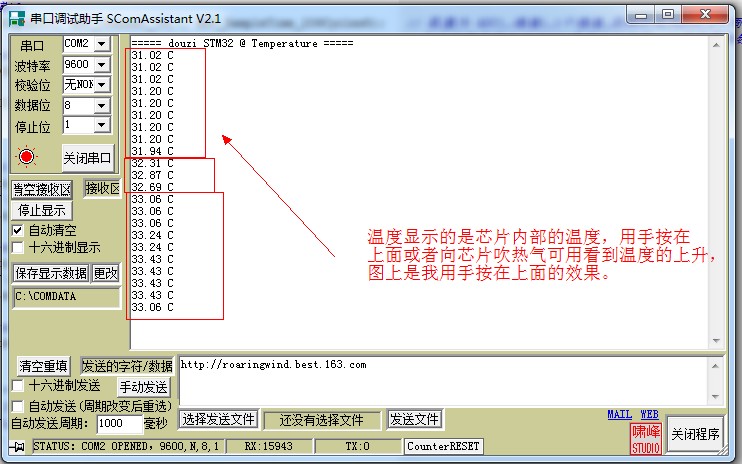The image size is (742, 464).
Task: Open the 波特率 9600 baud rate dropdown
Action: (102, 64)
